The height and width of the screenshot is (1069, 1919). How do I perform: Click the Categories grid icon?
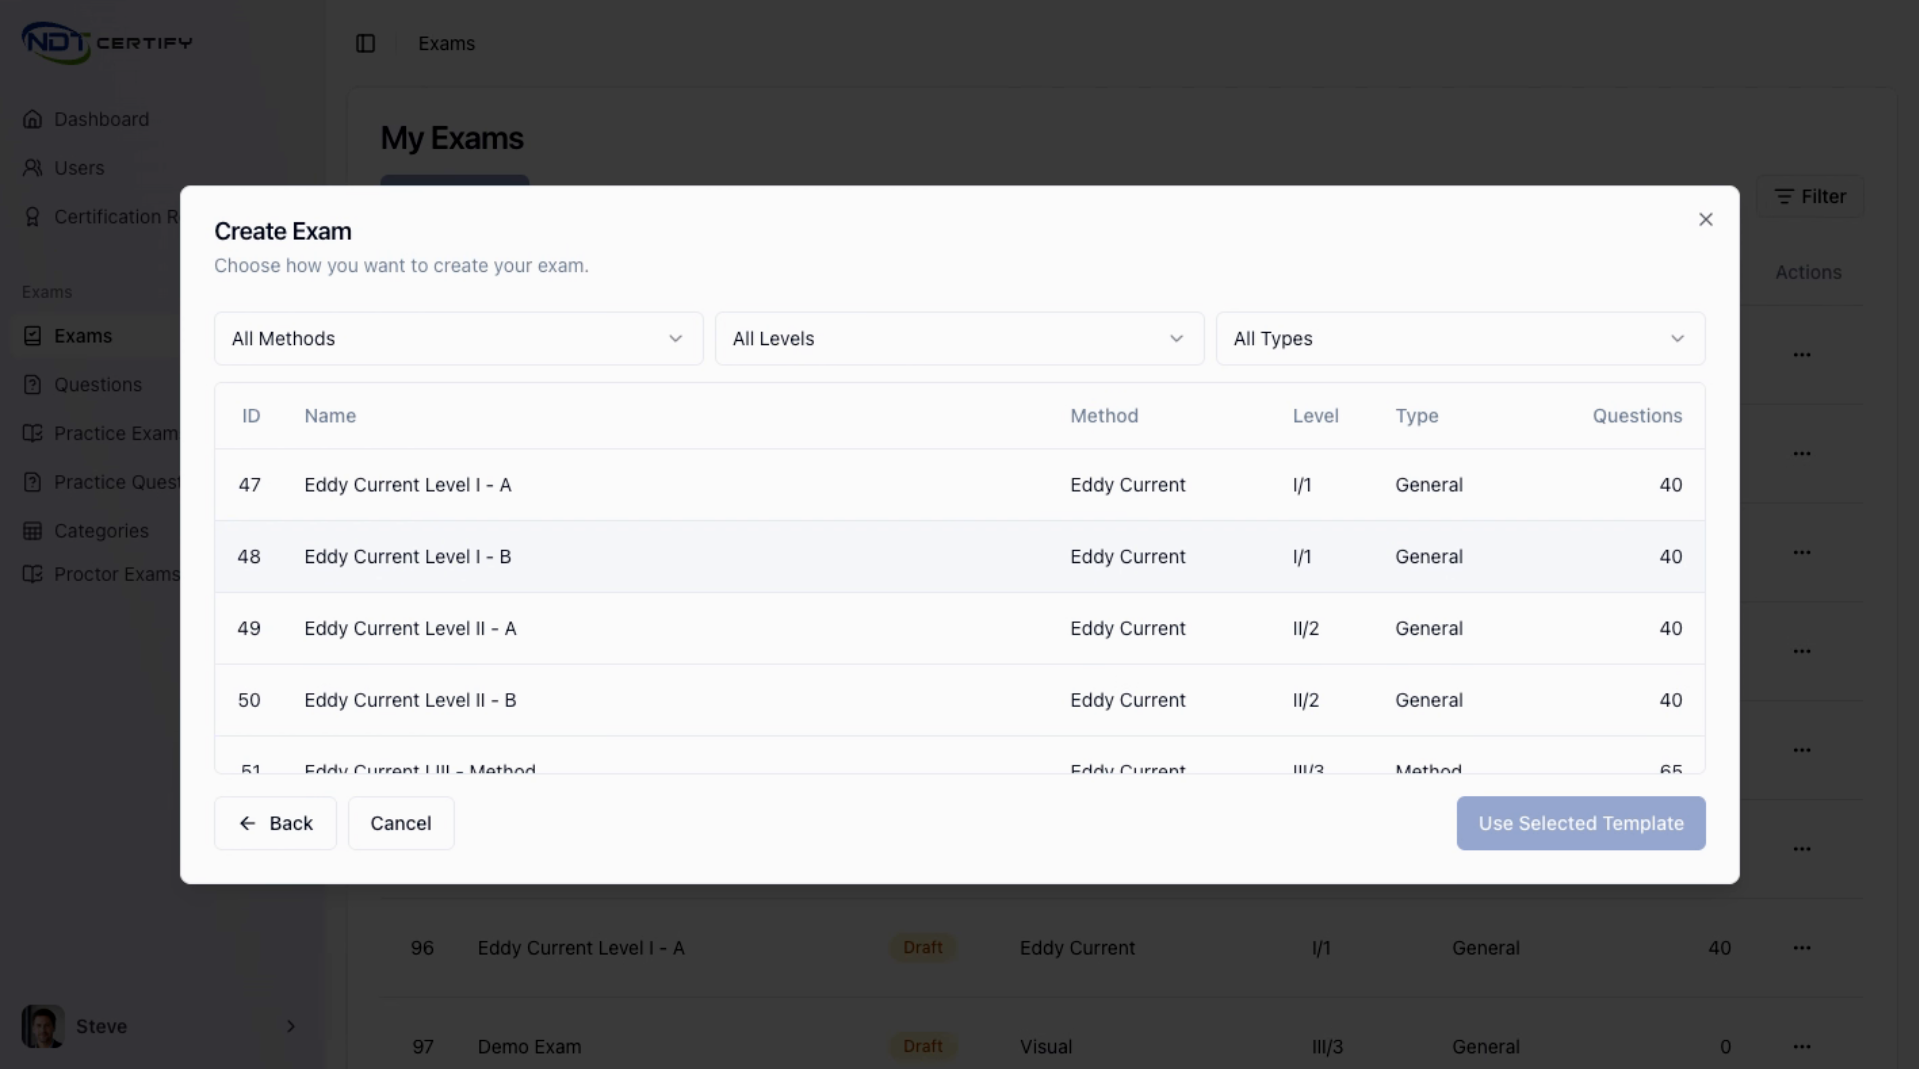coord(33,531)
